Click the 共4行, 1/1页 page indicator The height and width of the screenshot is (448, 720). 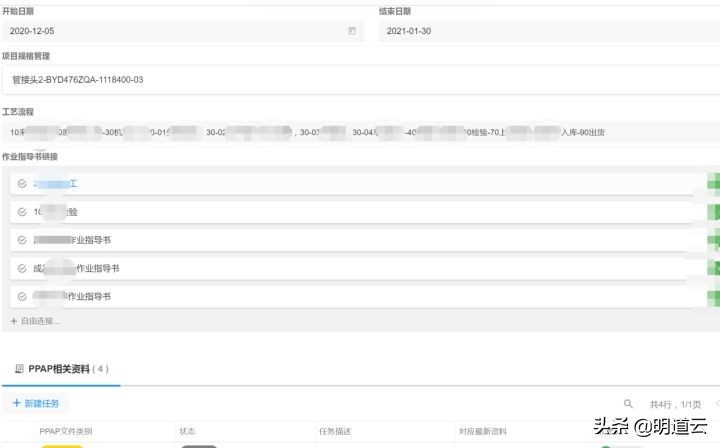click(x=675, y=404)
